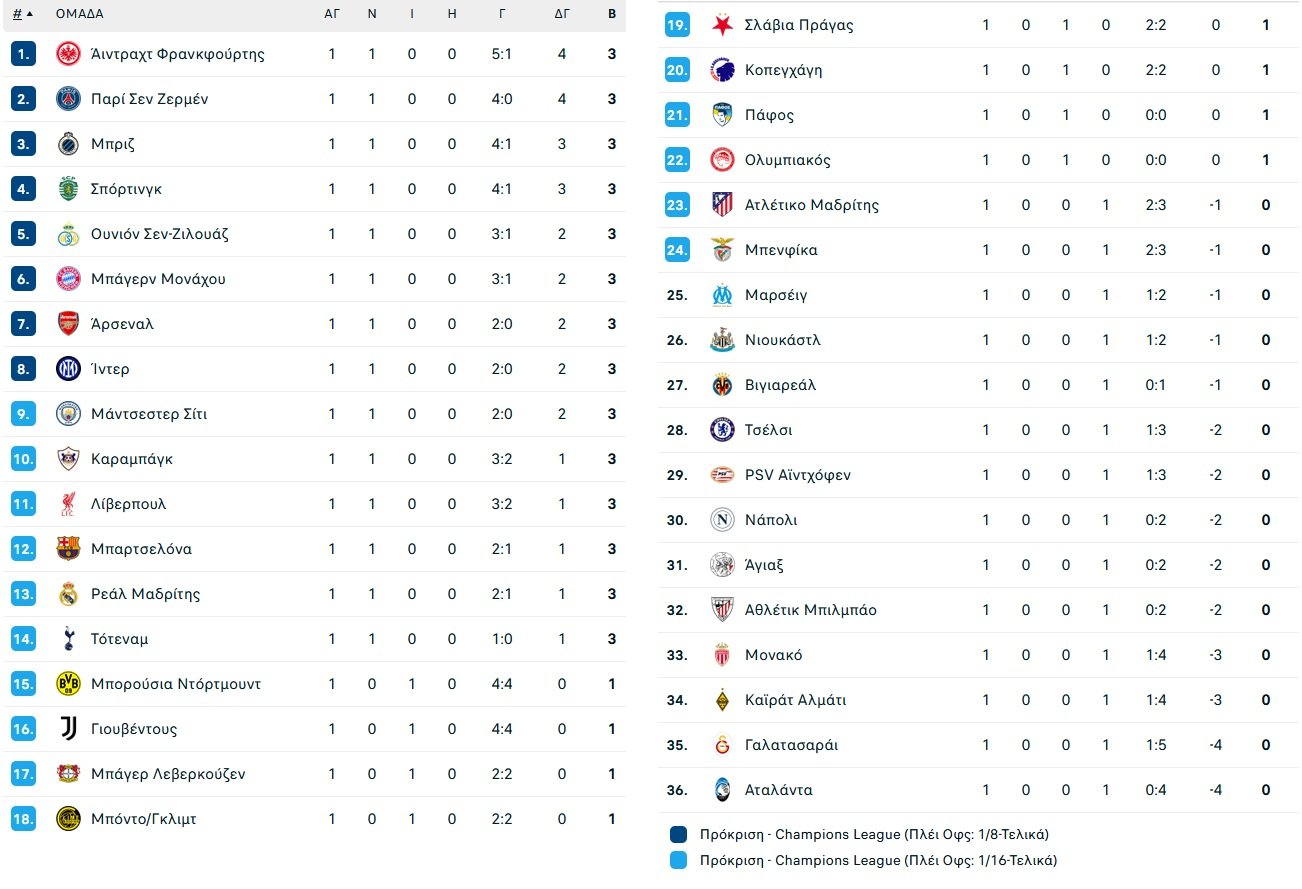1302x889 pixels.
Task: Click the ΟΜΑΔΑ column header
Action: pyautogui.click(x=80, y=14)
